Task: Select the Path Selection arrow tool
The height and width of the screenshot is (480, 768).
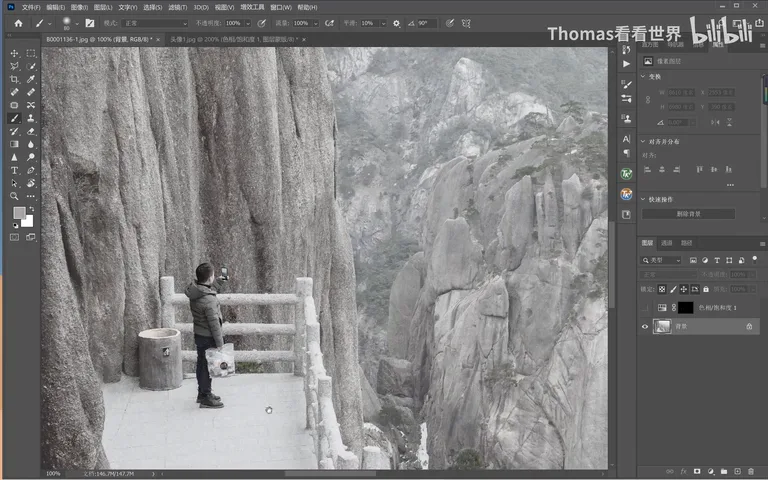Action: pos(14,183)
